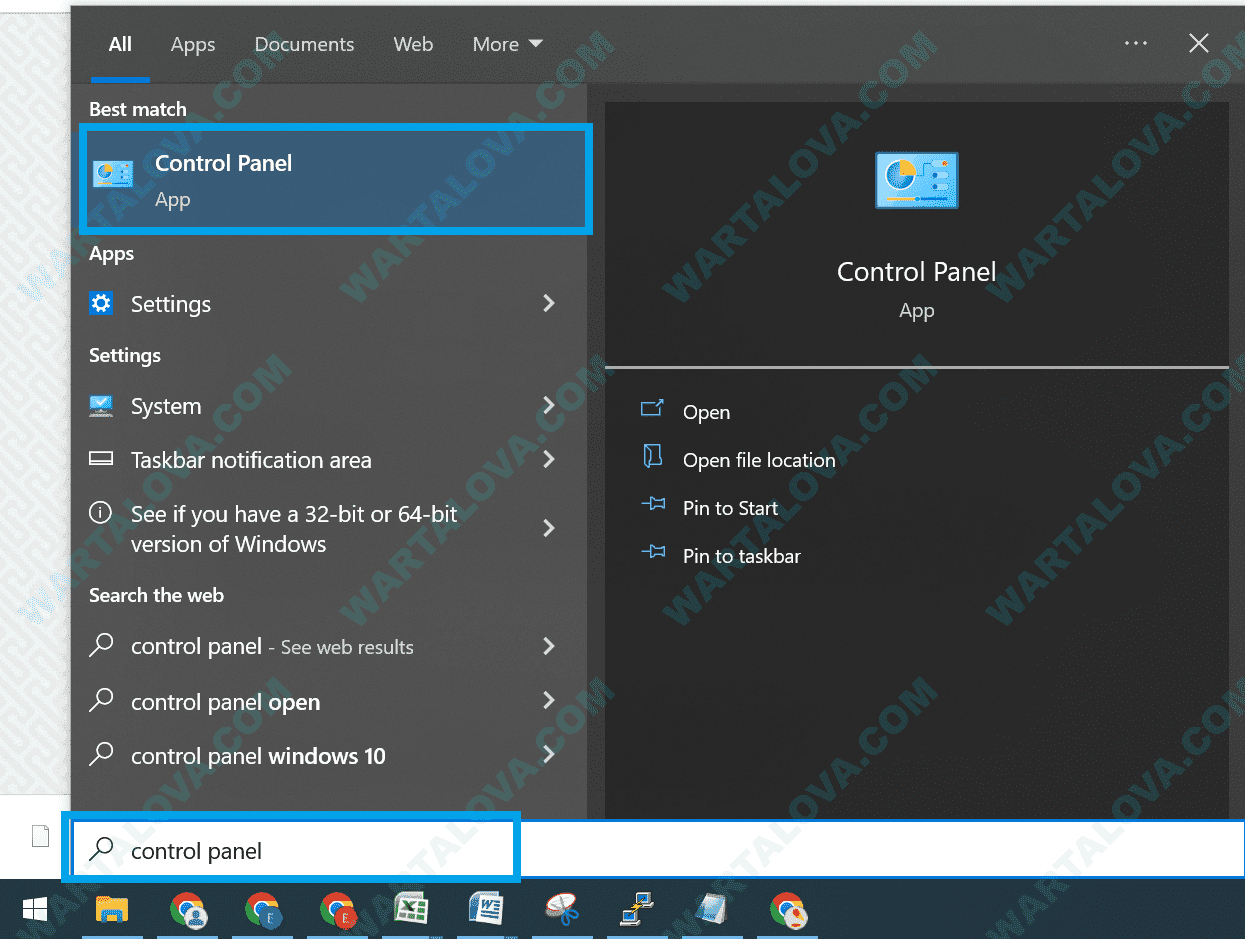Click the Start menu button
This screenshot has height=939, width=1245.
34,911
